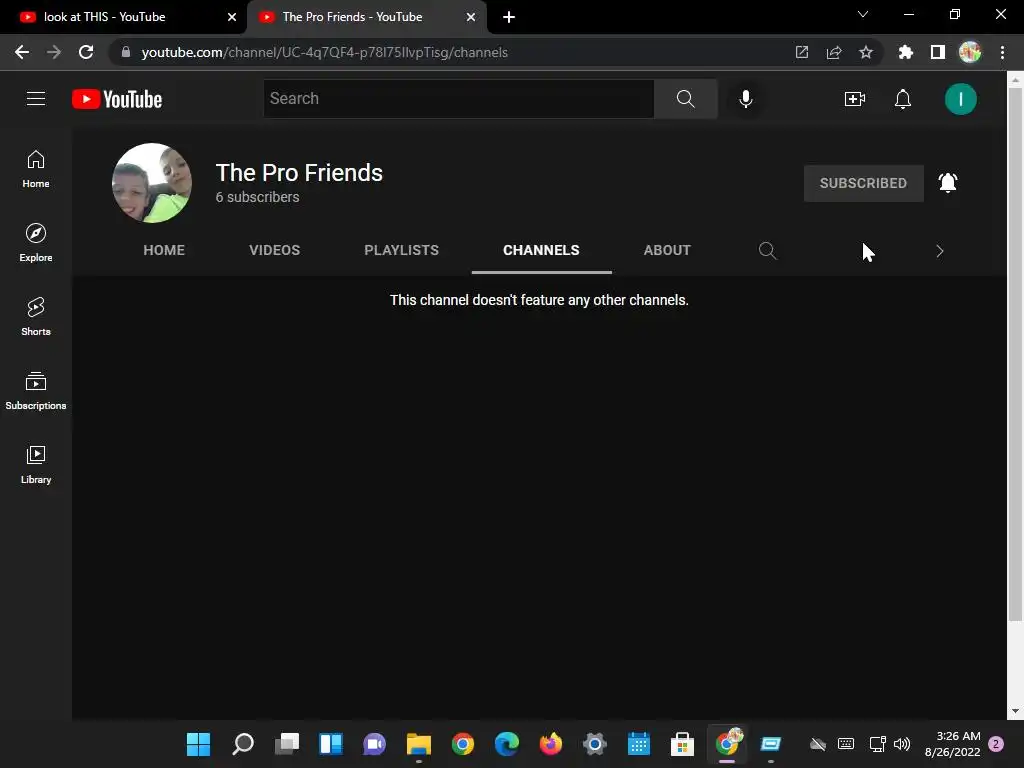Open a new browser tab with plus
Screen dimensions: 1024x768
(509, 17)
